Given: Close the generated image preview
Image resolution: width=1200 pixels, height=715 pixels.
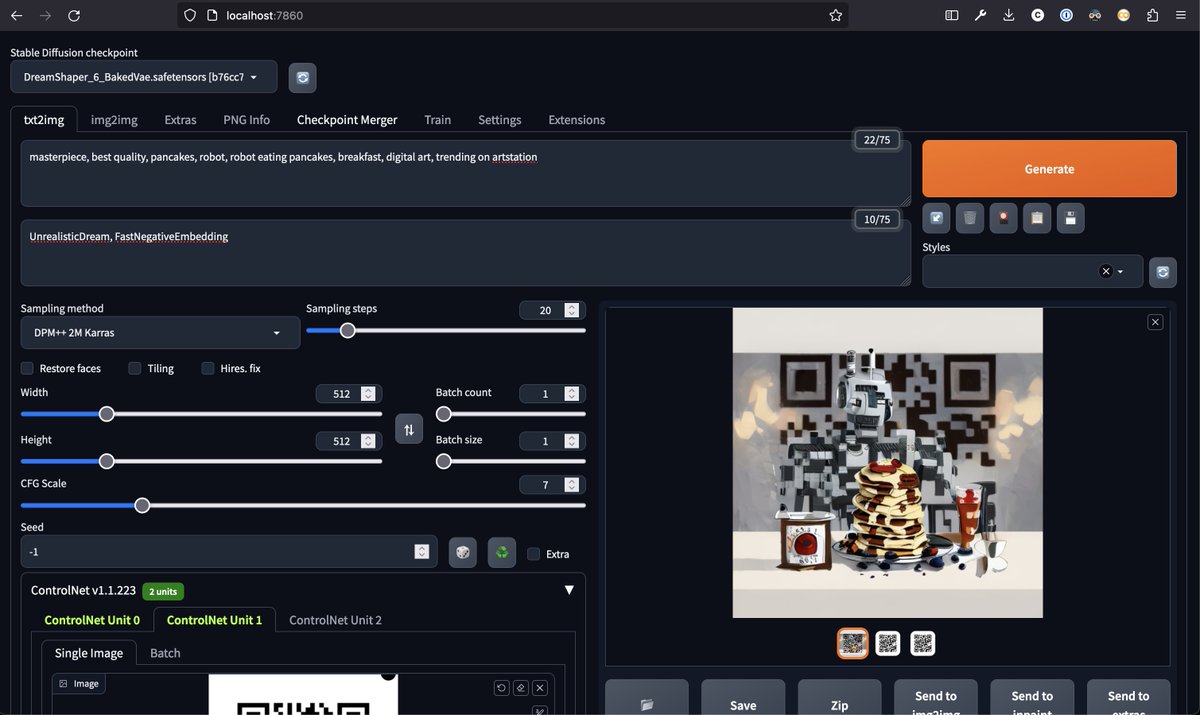Looking at the screenshot, I should point(1155,322).
